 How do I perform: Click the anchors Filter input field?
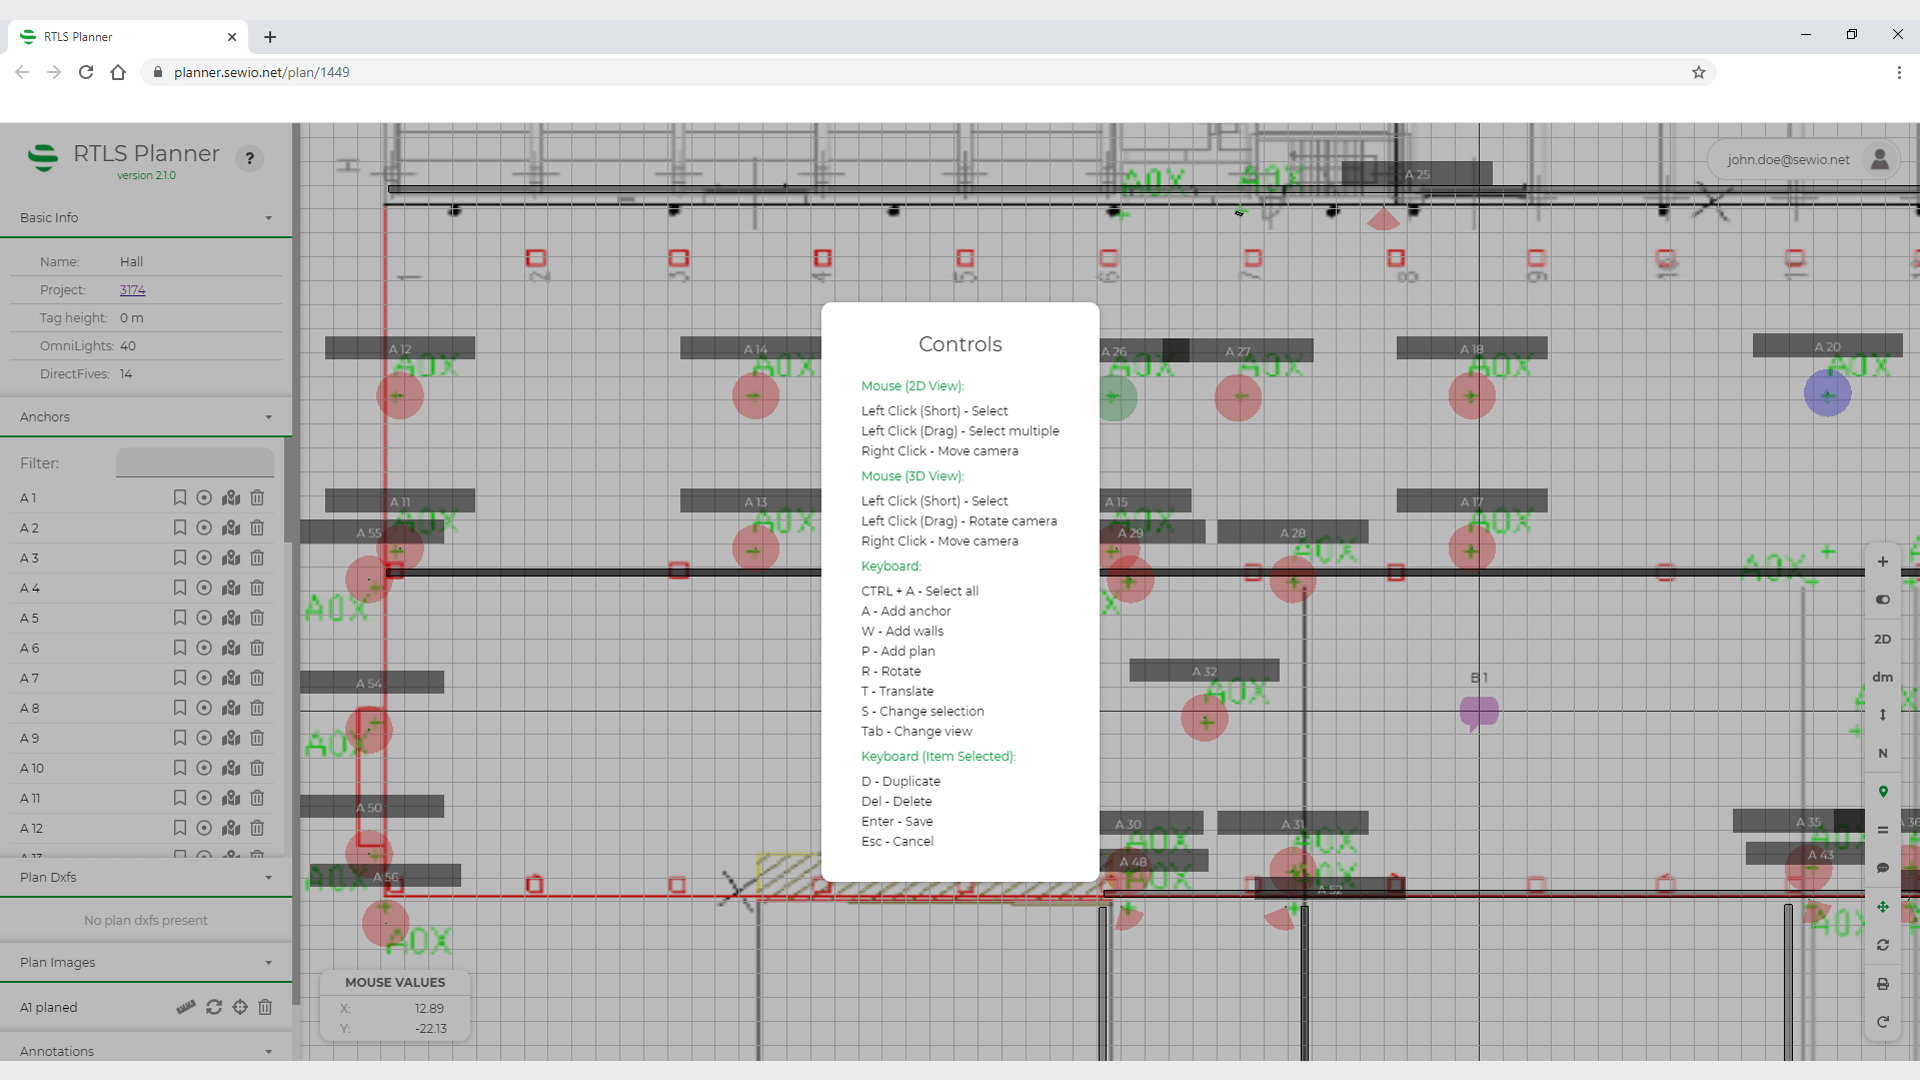[195, 463]
